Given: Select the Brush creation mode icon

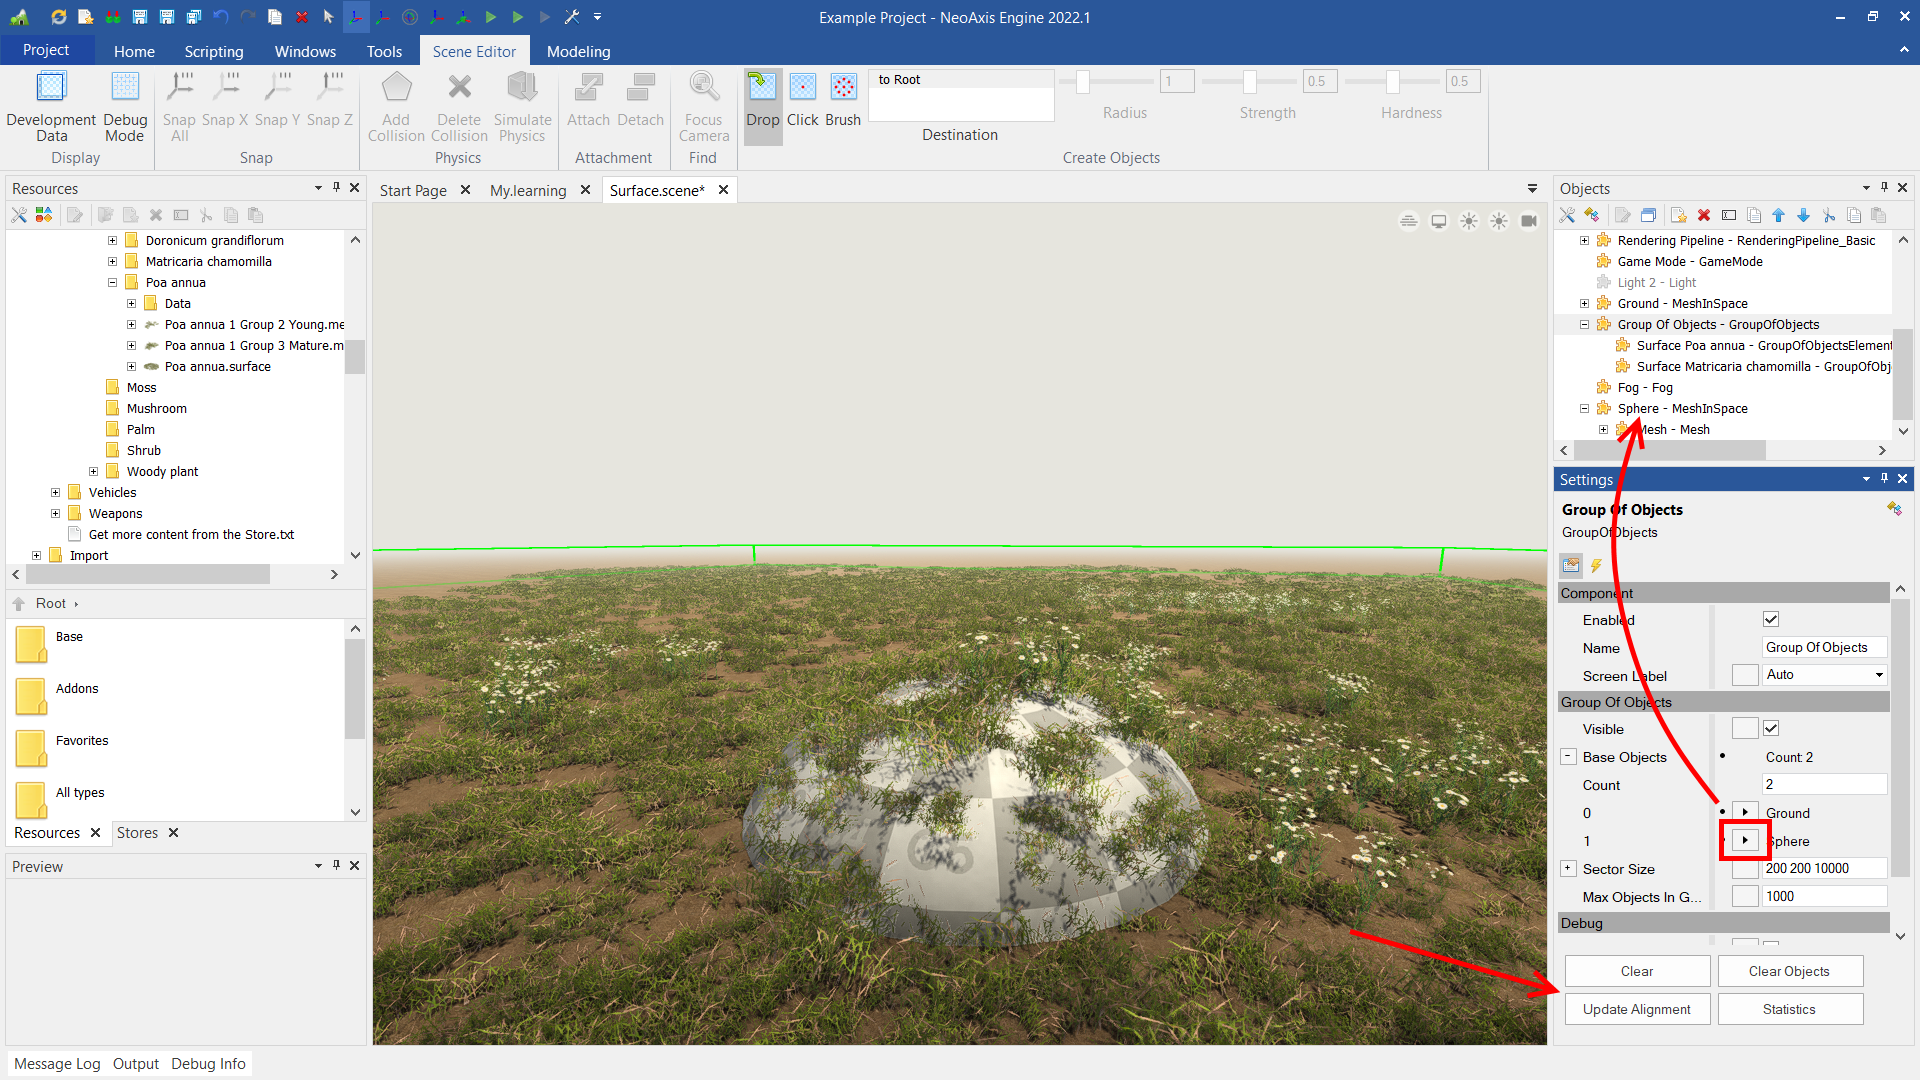Looking at the screenshot, I should 843,87.
